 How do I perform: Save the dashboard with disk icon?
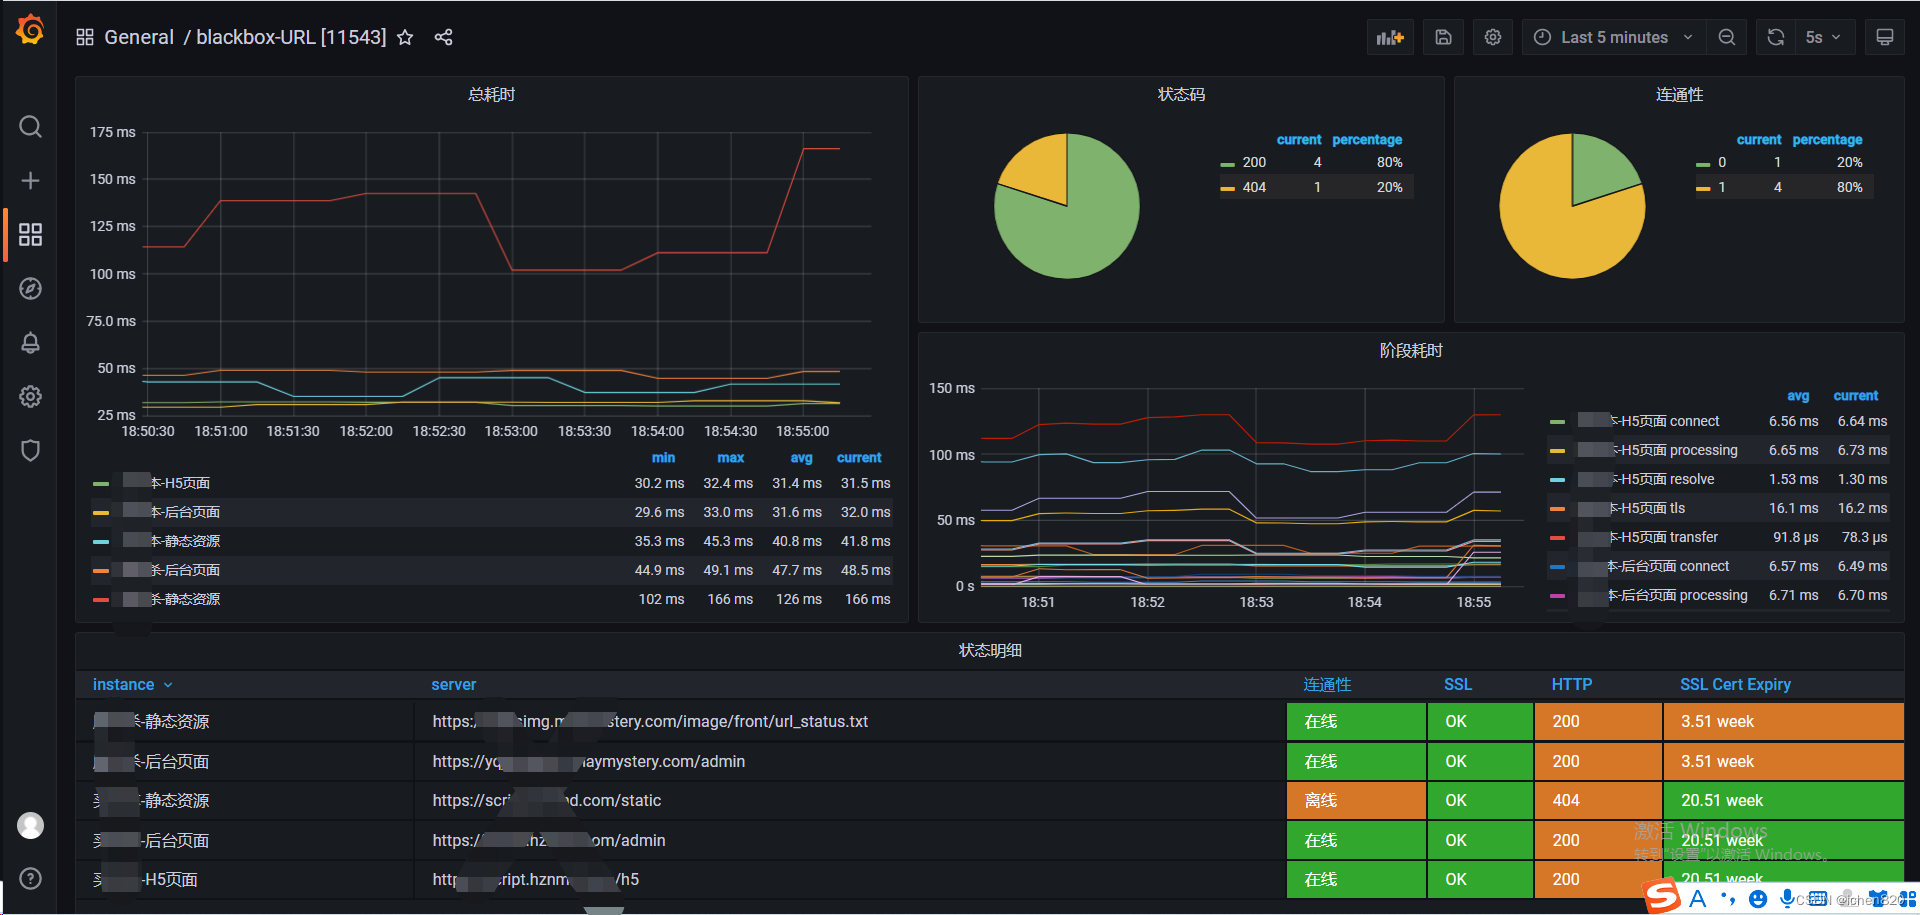pos(1443,38)
